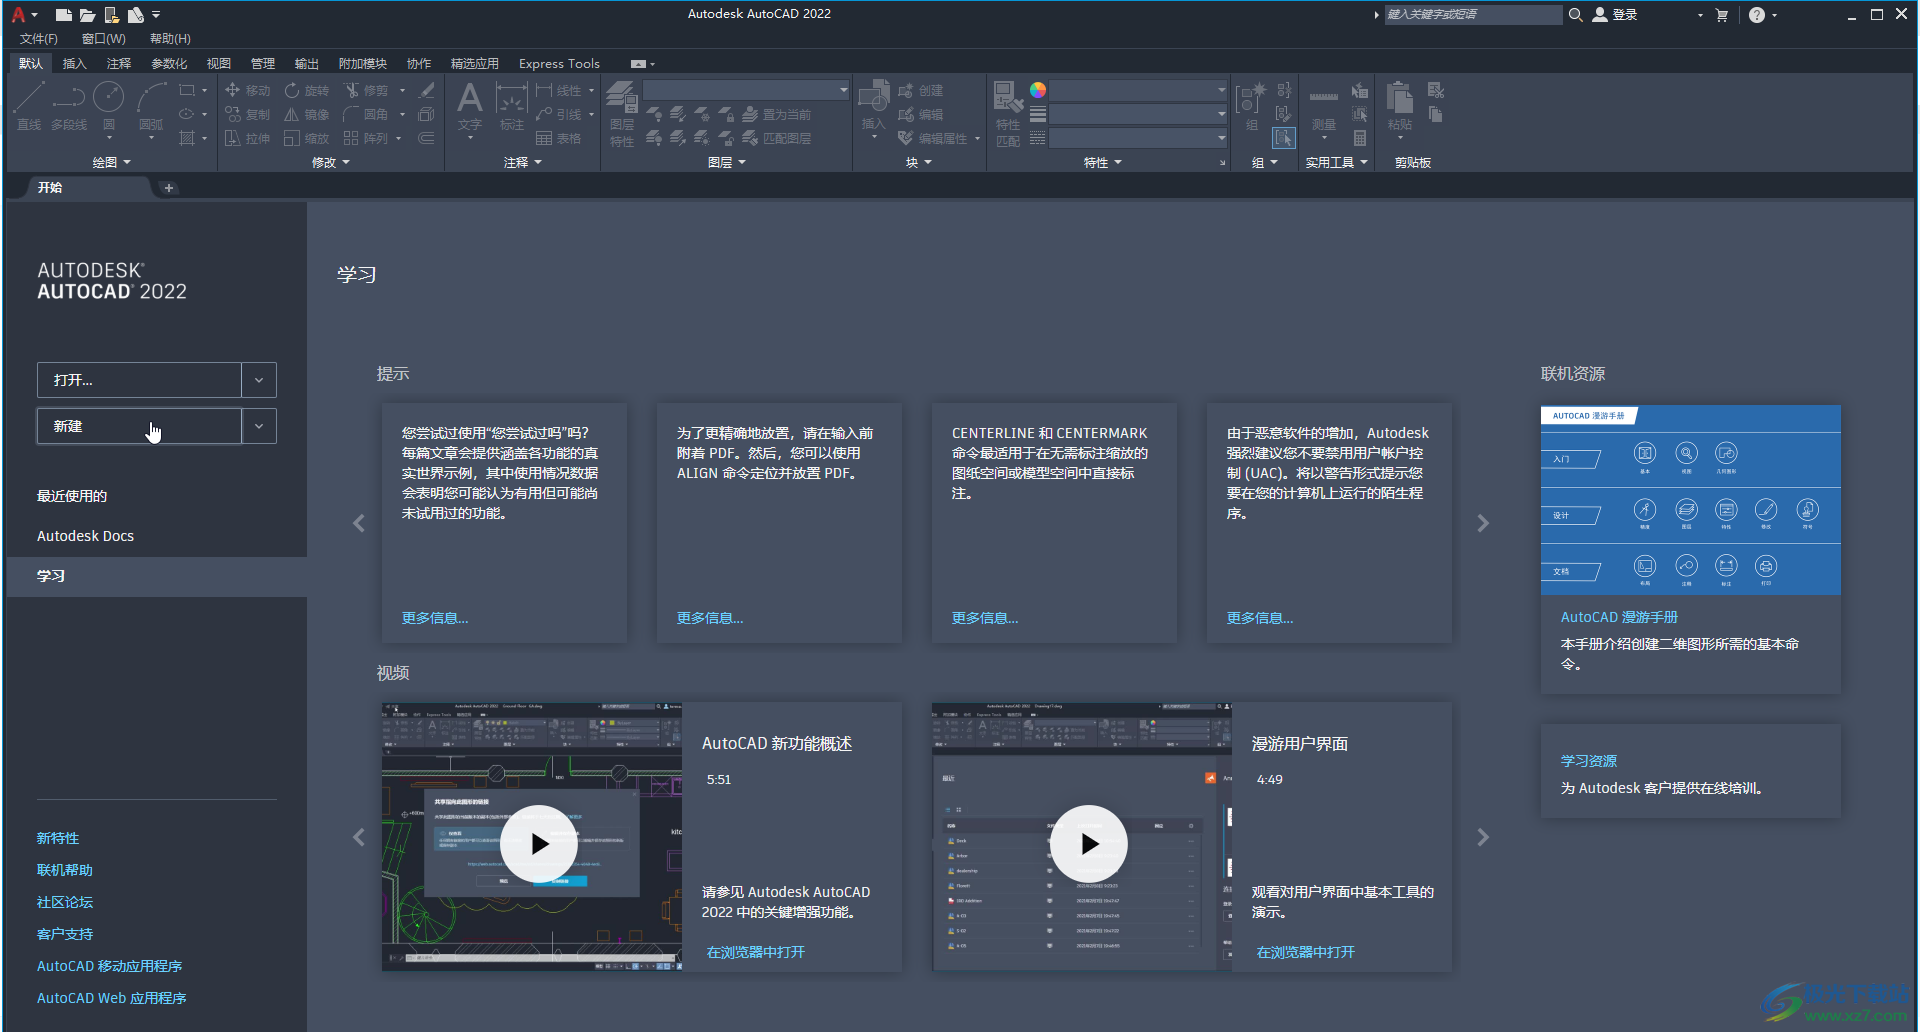Open Layer Properties (图层特性)
This screenshot has width=1920, height=1032.
(622, 114)
